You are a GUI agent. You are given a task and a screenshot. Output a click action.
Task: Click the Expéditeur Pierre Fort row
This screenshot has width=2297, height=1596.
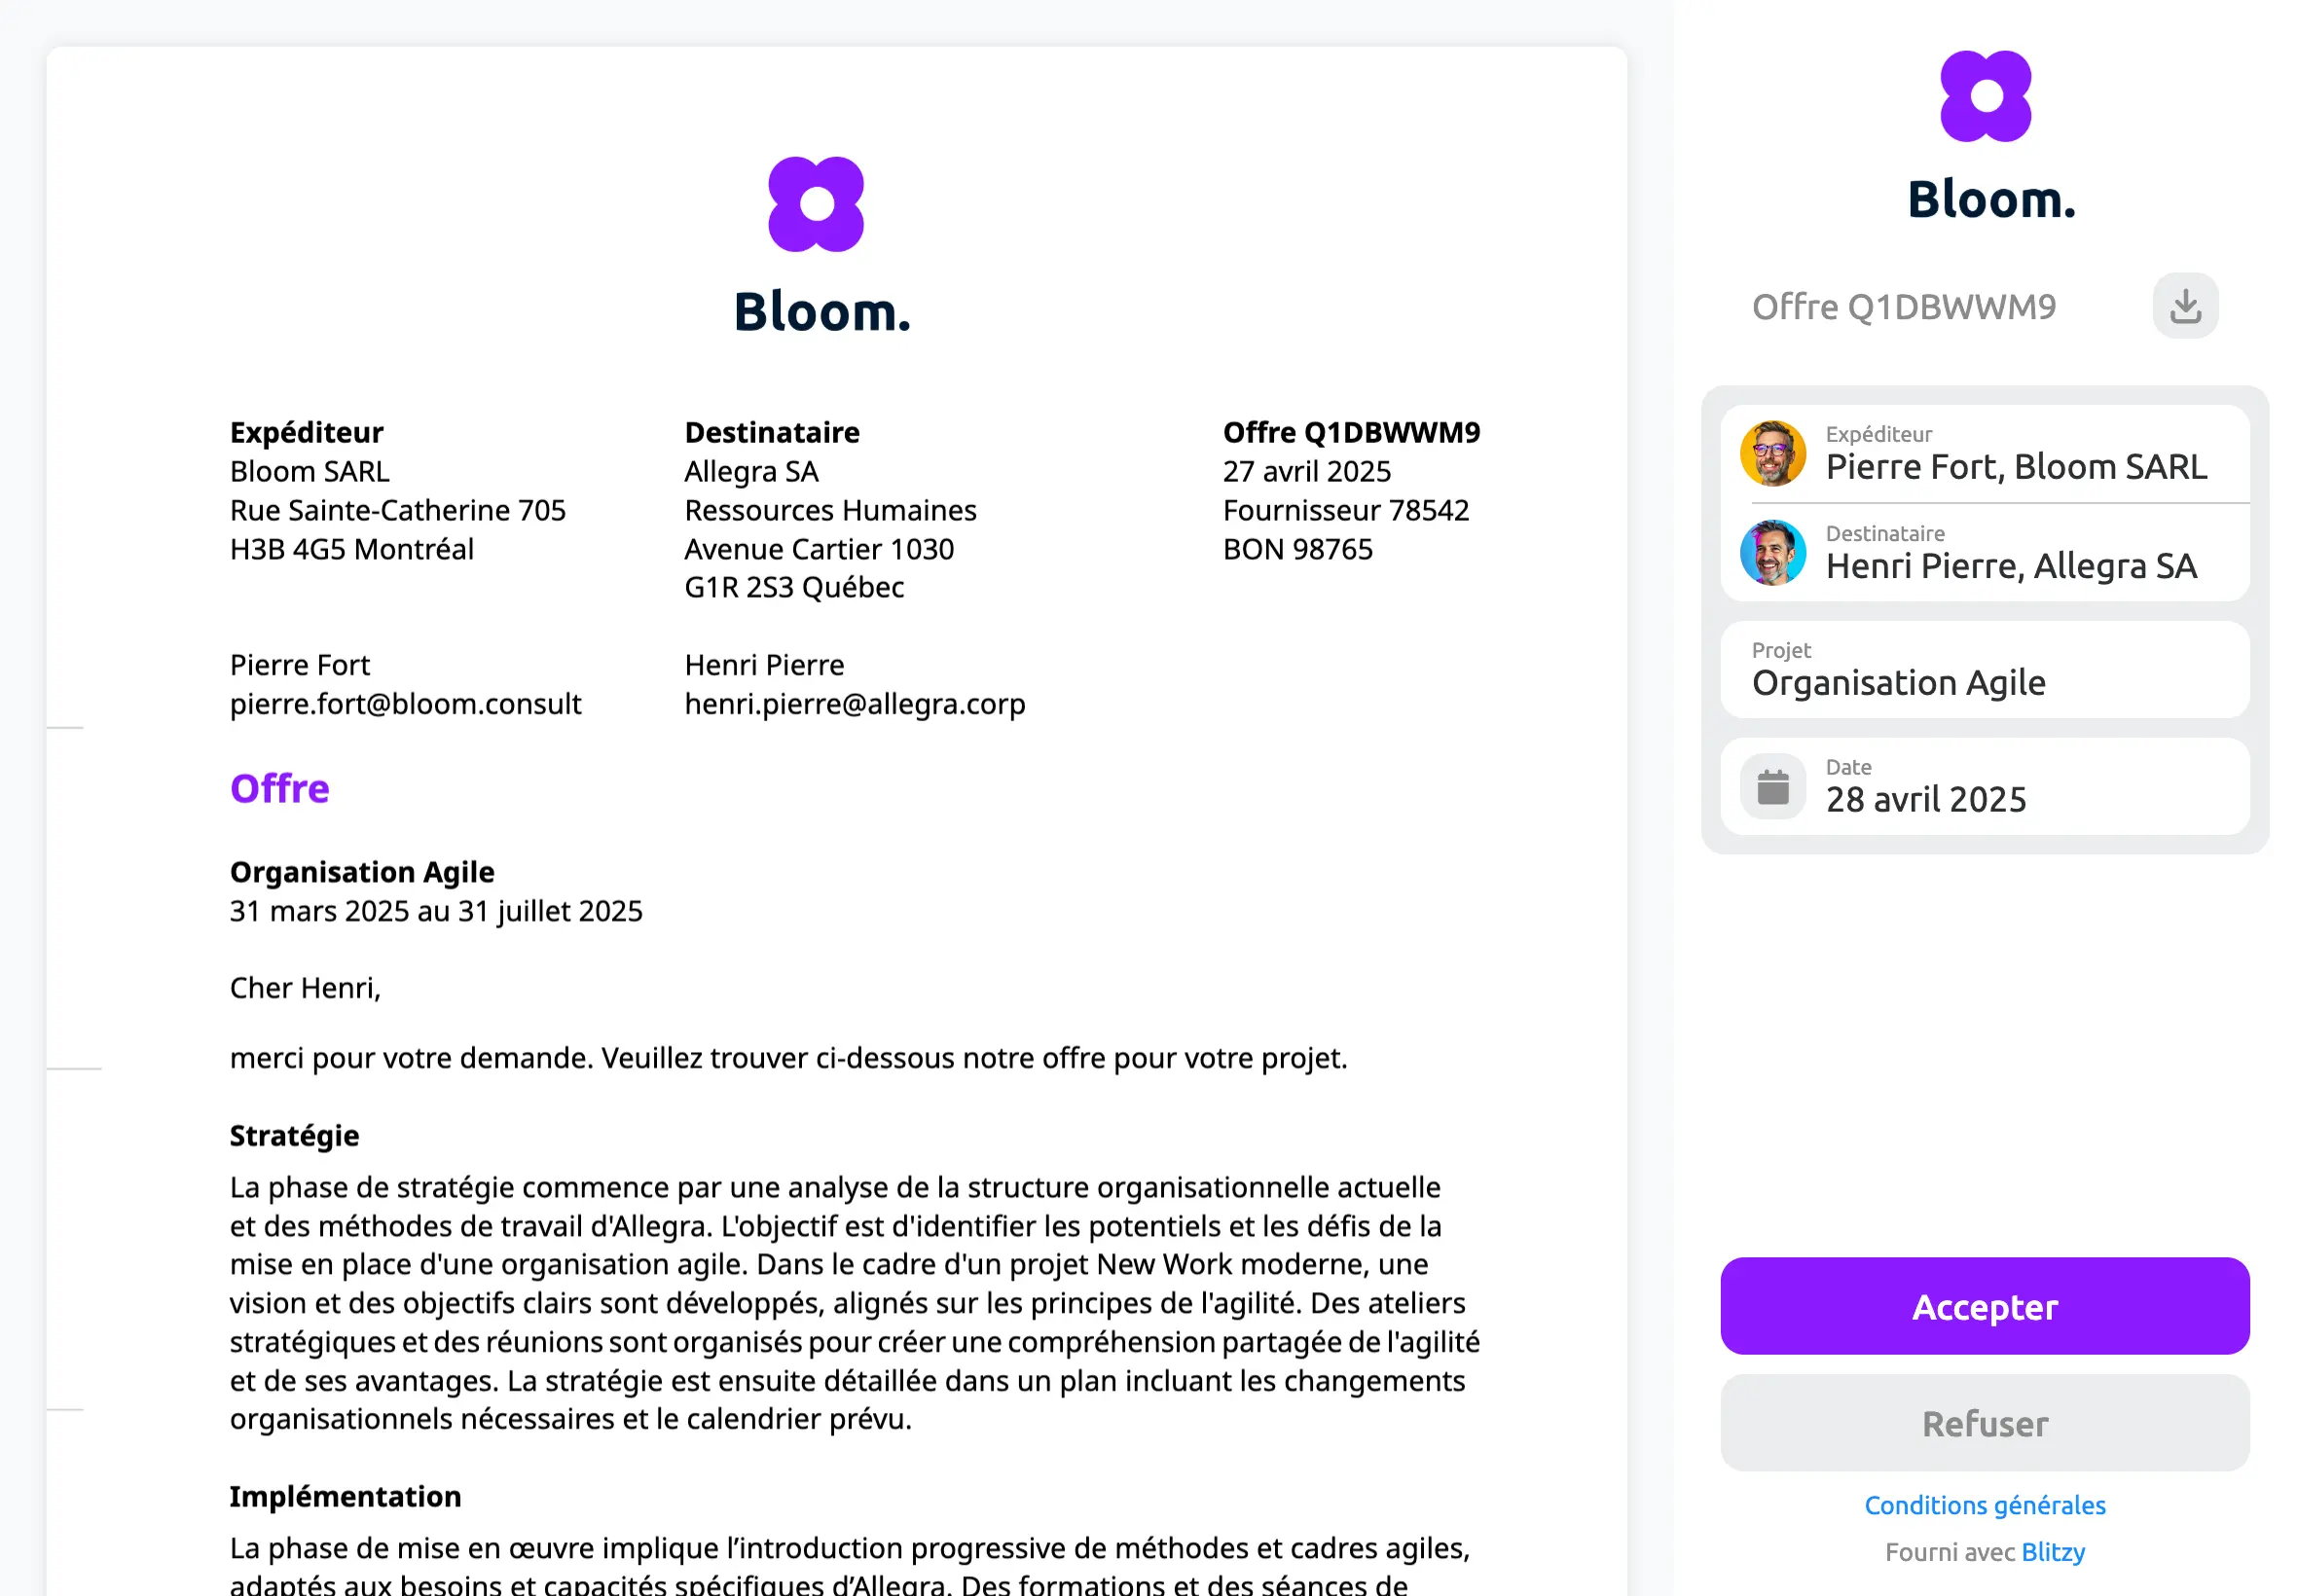pos(1984,454)
